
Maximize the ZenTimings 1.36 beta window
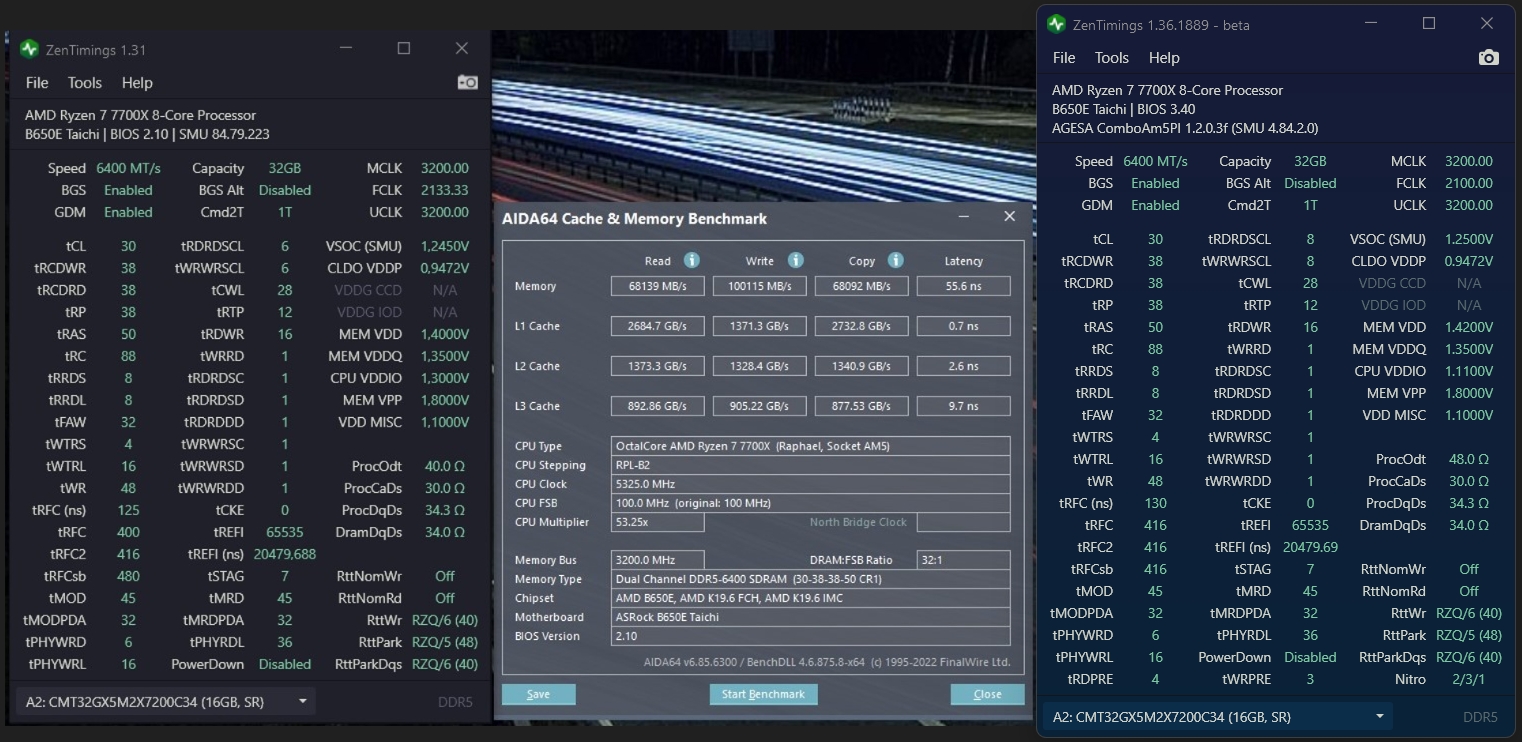pyautogui.click(x=1429, y=24)
